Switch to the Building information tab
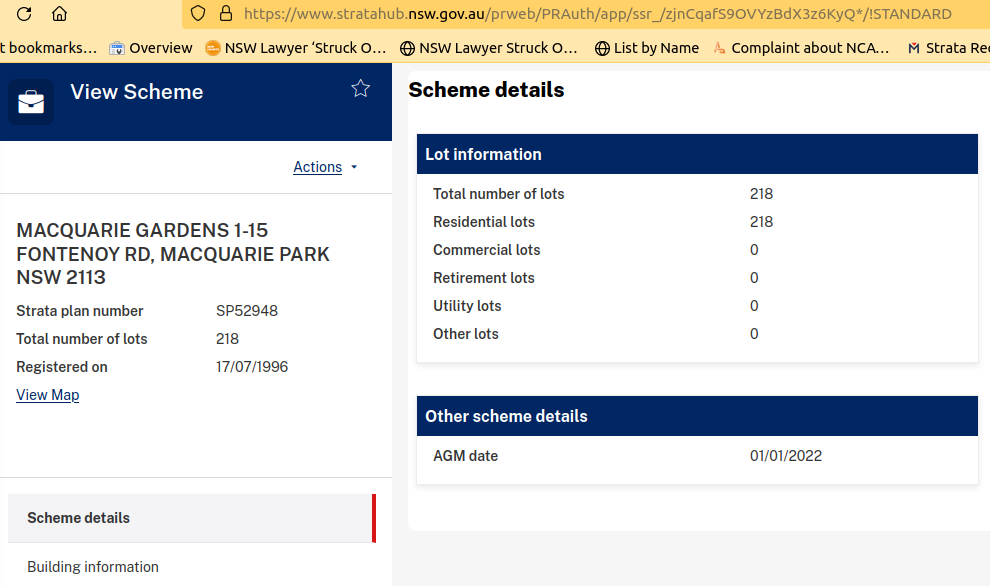 (x=93, y=567)
